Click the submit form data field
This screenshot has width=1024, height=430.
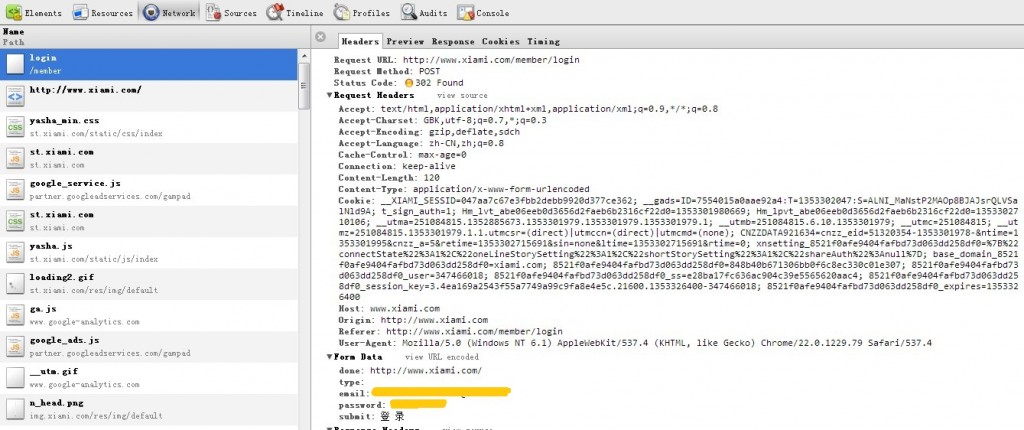(372, 416)
